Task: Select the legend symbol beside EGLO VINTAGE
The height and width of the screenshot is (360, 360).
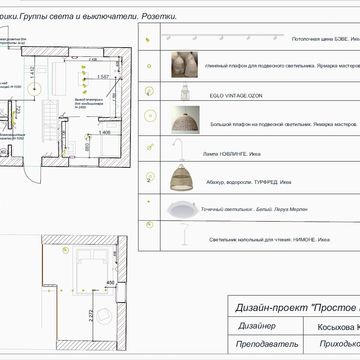Action: 149,91
